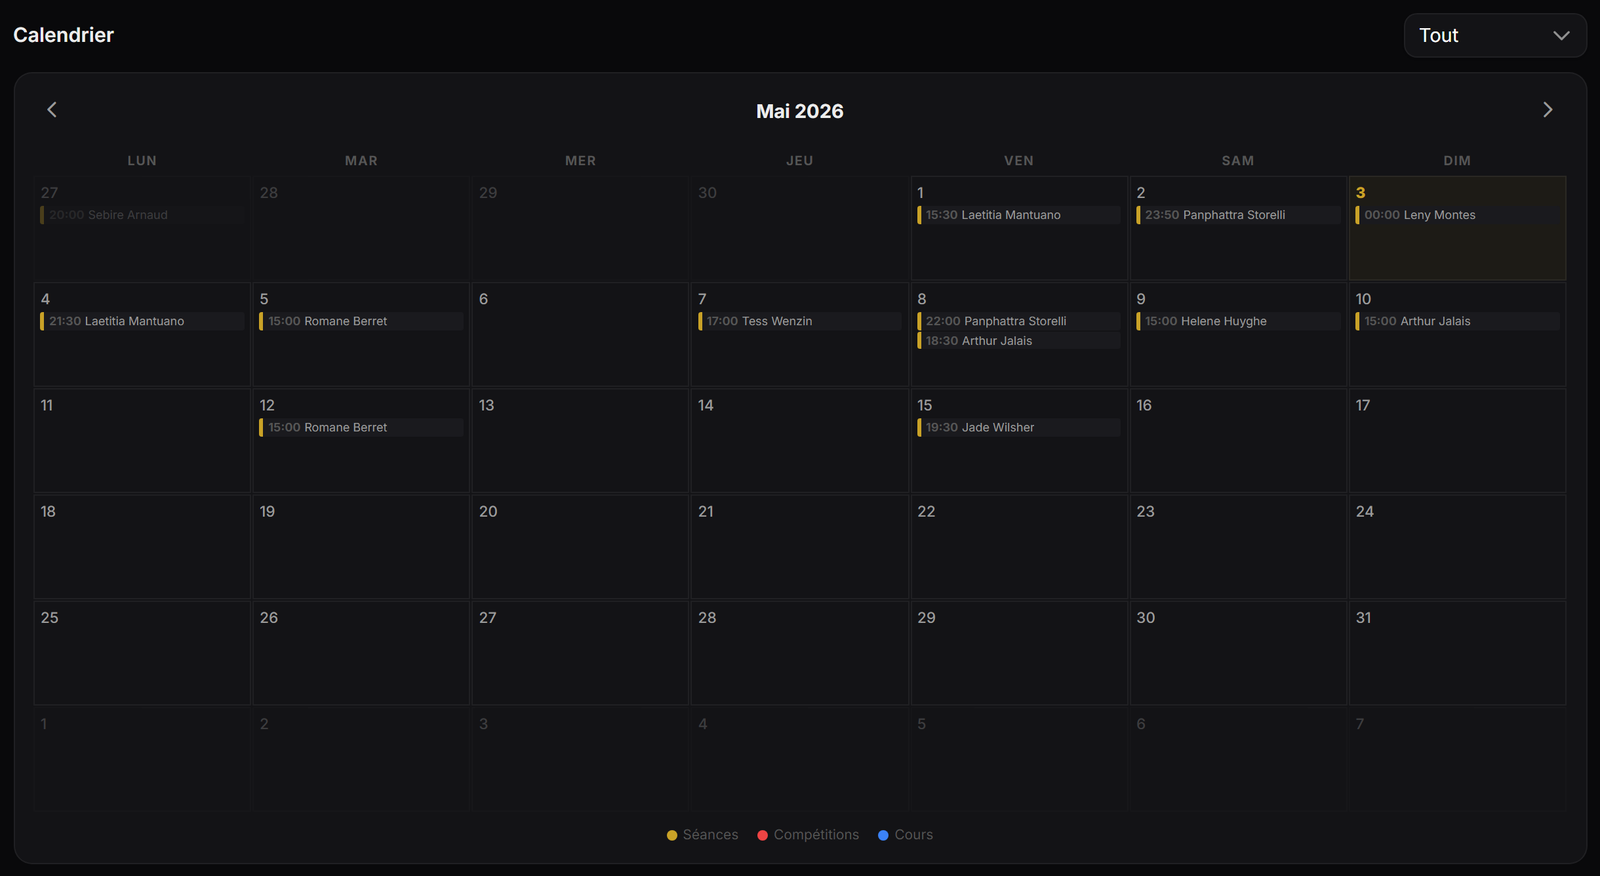Open the 18:30 Arthur Jalais event
The image size is (1600, 876).
point(1019,341)
